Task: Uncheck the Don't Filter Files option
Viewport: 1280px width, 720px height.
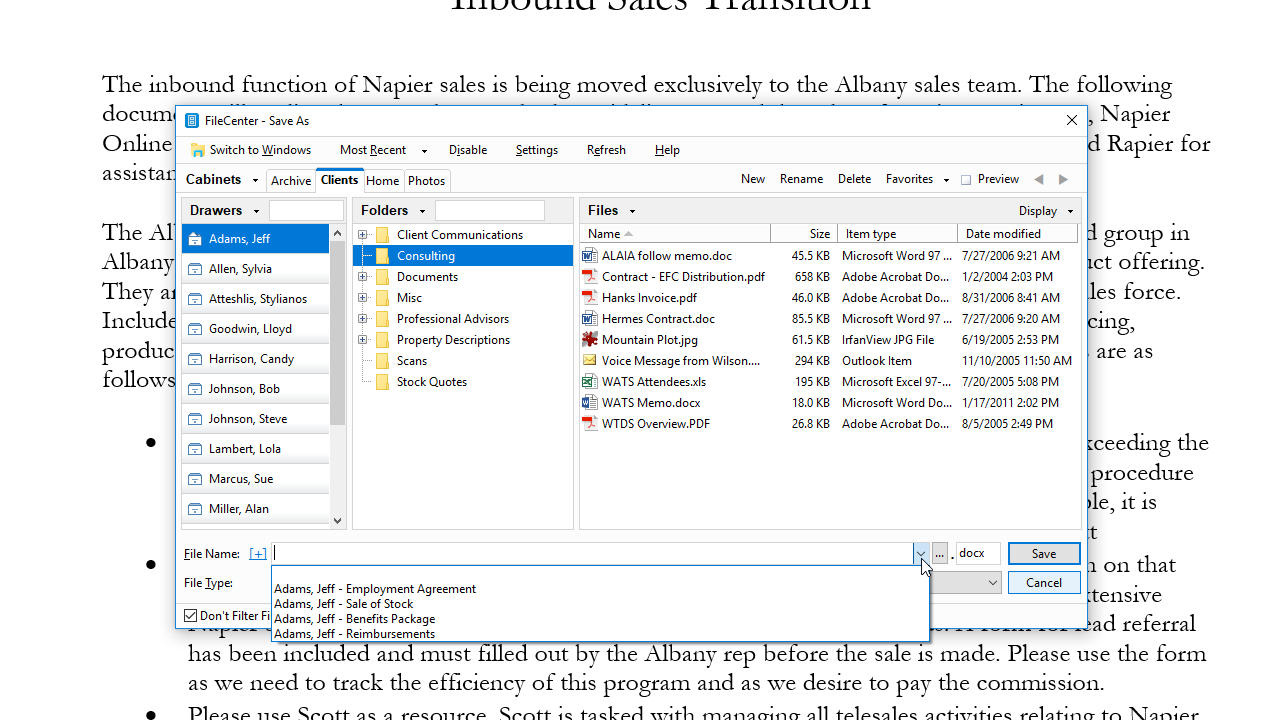Action: click(189, 615)
